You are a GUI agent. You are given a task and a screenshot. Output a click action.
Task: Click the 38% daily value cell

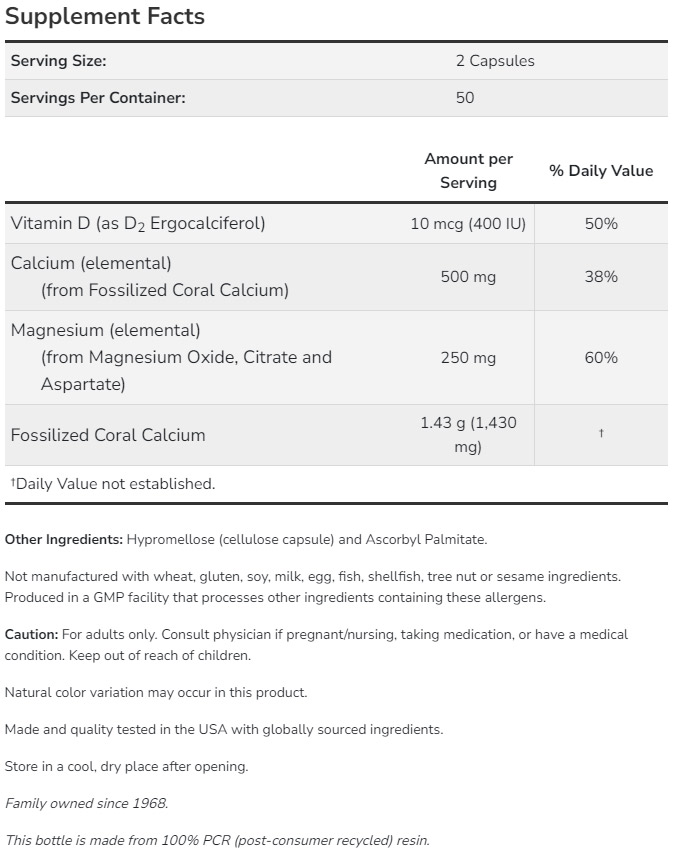tap(601, 277)
